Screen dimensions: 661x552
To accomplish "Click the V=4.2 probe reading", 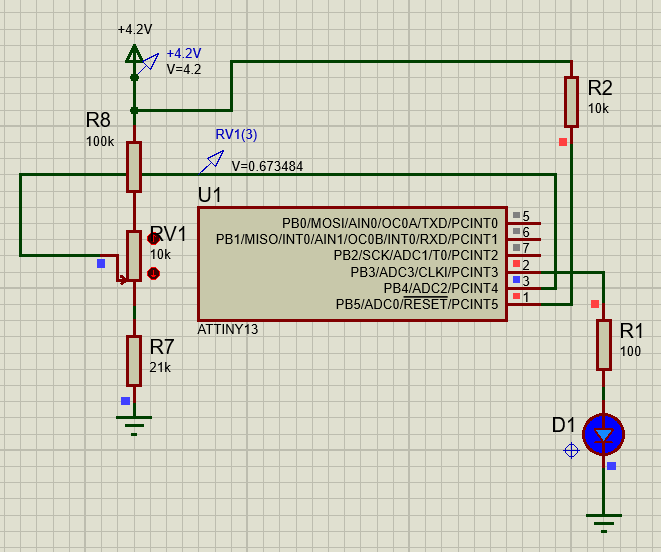I will (x=184, y=69).
